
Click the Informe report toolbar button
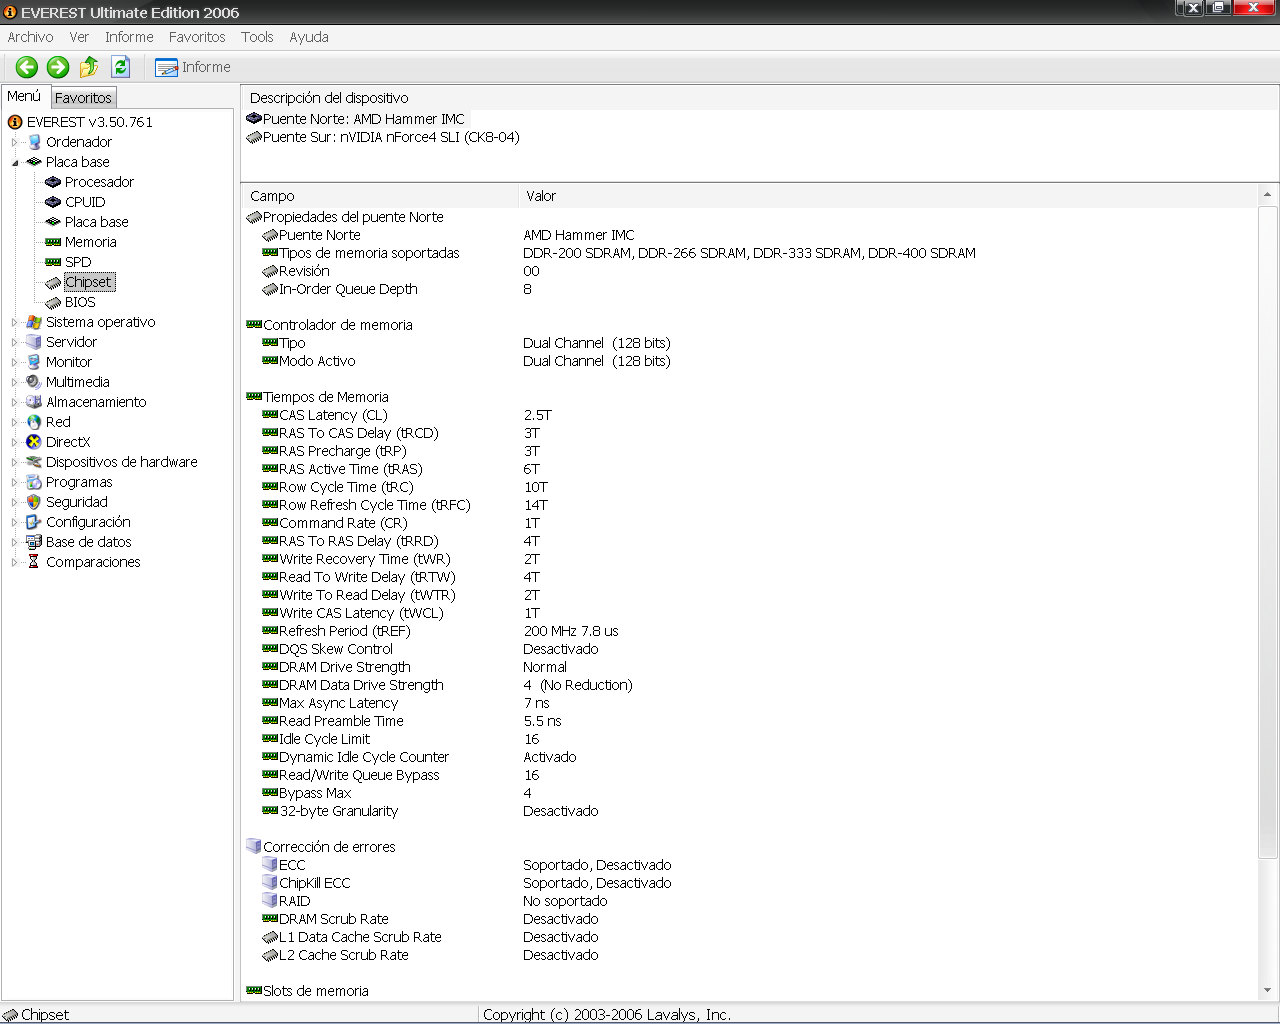193,67
